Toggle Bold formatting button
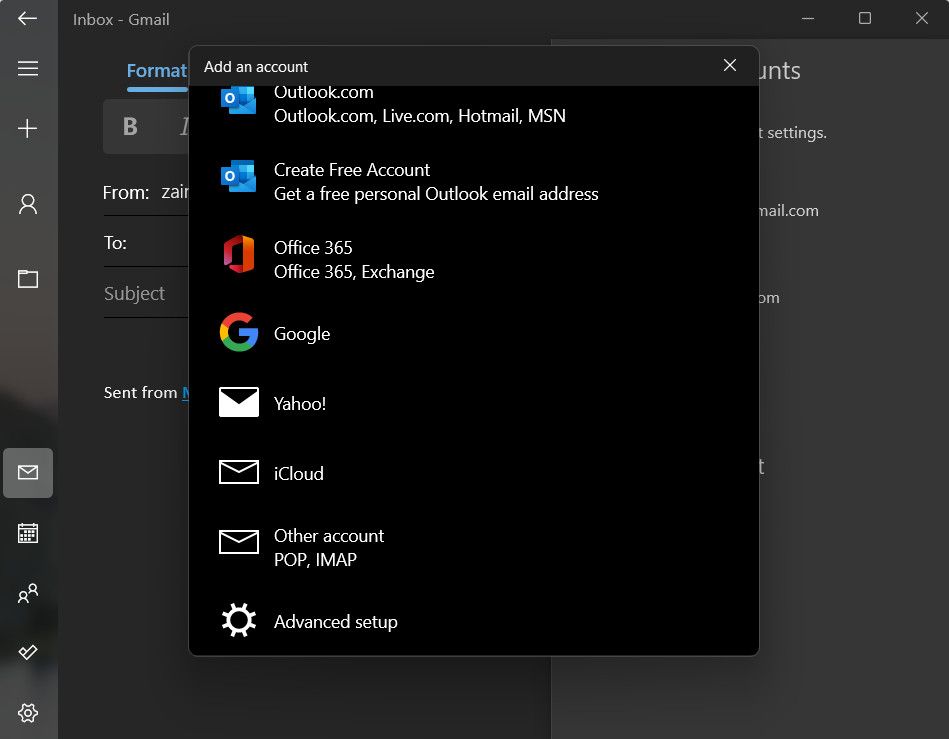This screenshot has width=949, height=739. pyautogui.click(x=130, y=126)
